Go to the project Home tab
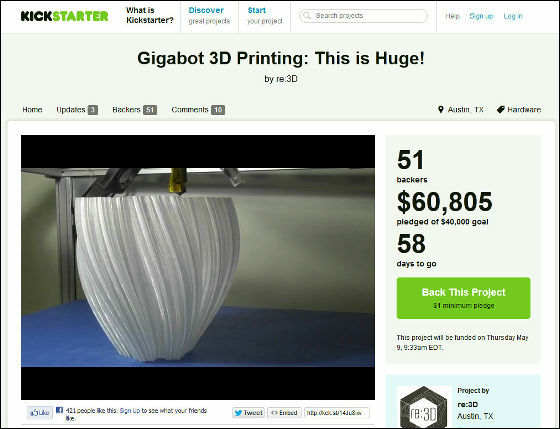This screenshot has width=560, height=429. (x=32, y=110)
